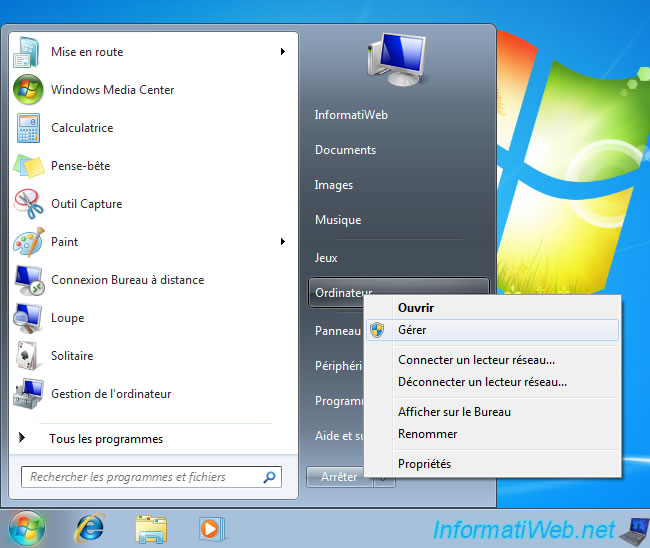This screenshot has width=650, height=548.
Task: Choose Afficher sur le Bureau
Action: click(x=492, y=412)
